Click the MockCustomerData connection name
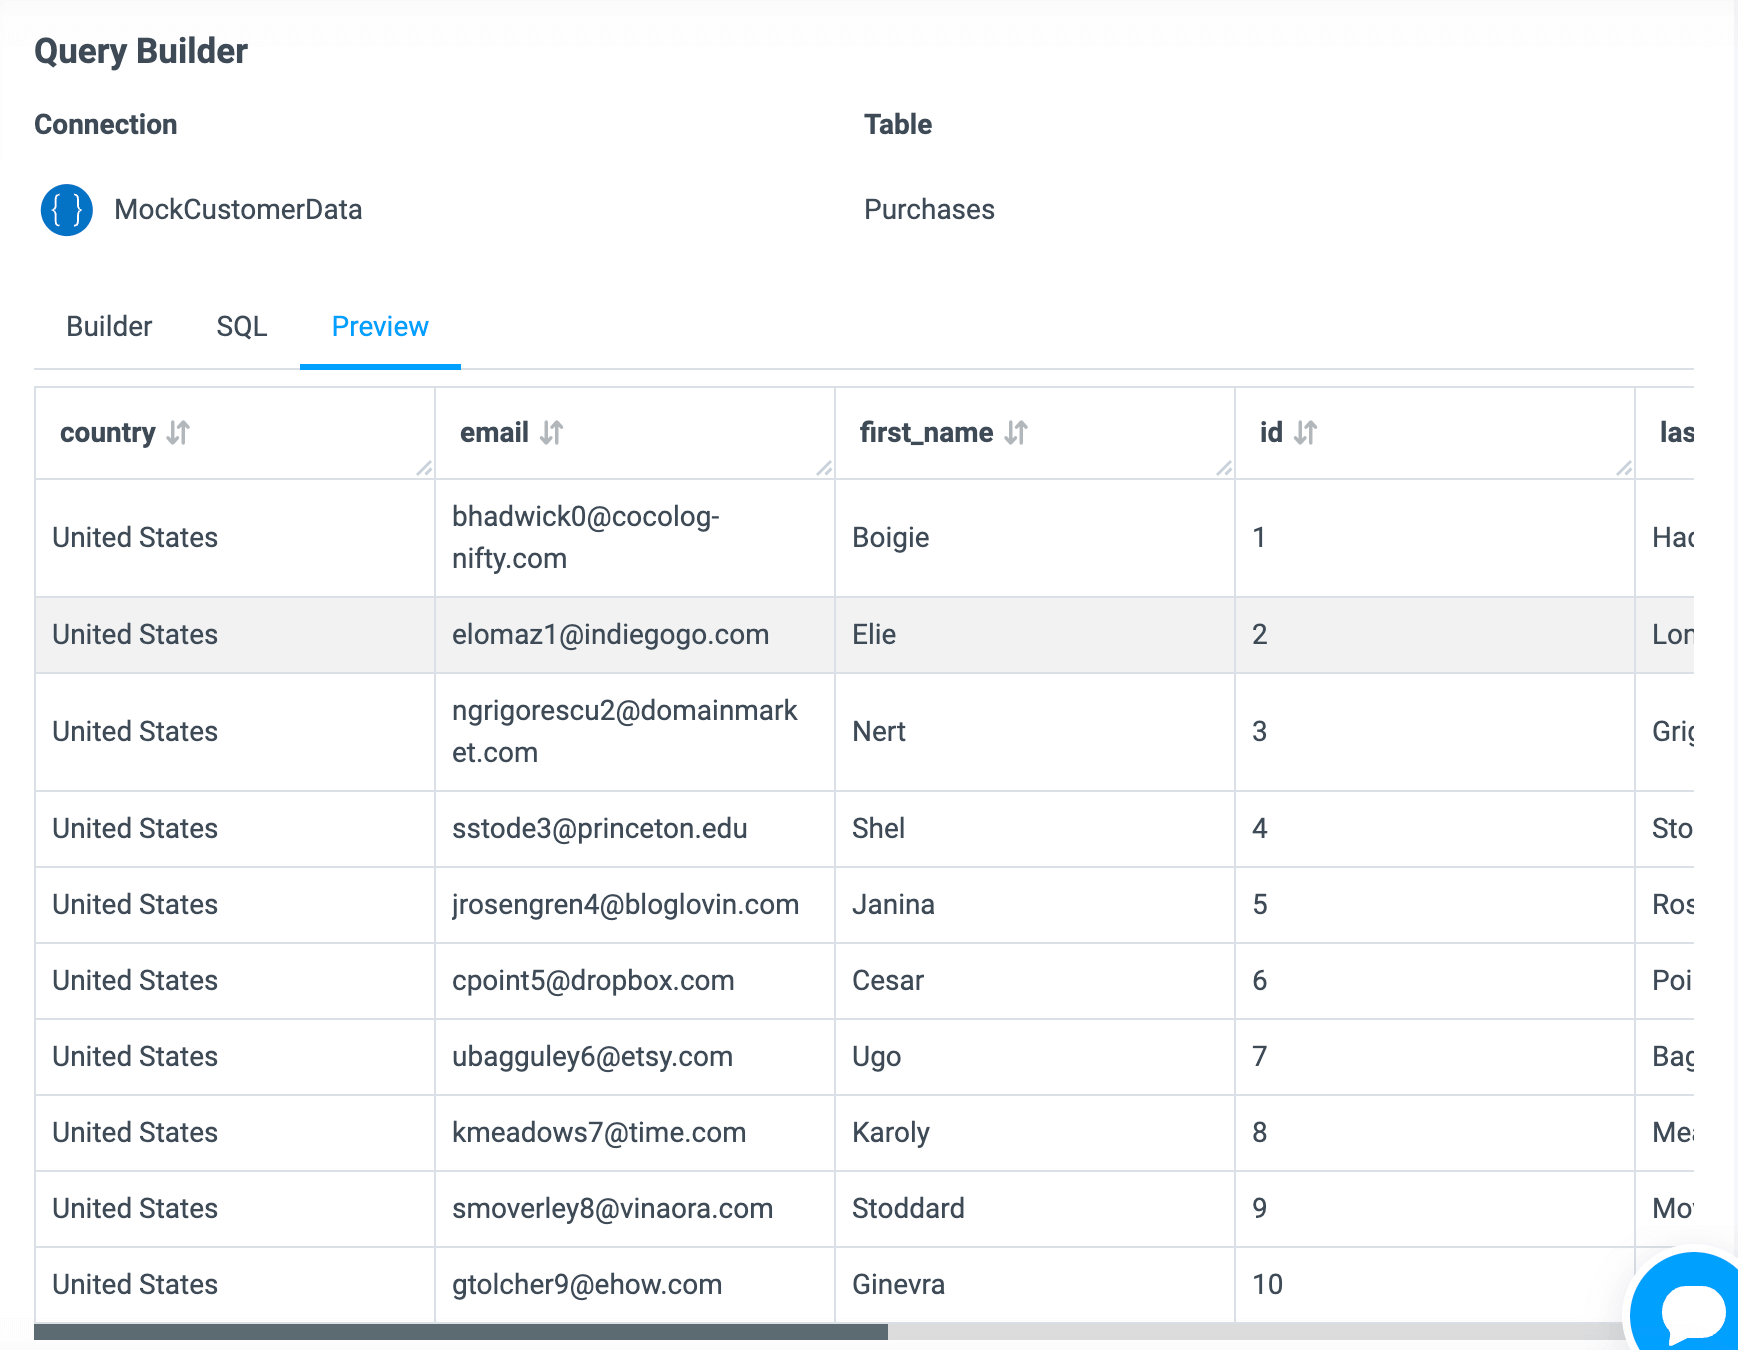Viewport: 1738px width, 1350px height. (x=237, y=210)
